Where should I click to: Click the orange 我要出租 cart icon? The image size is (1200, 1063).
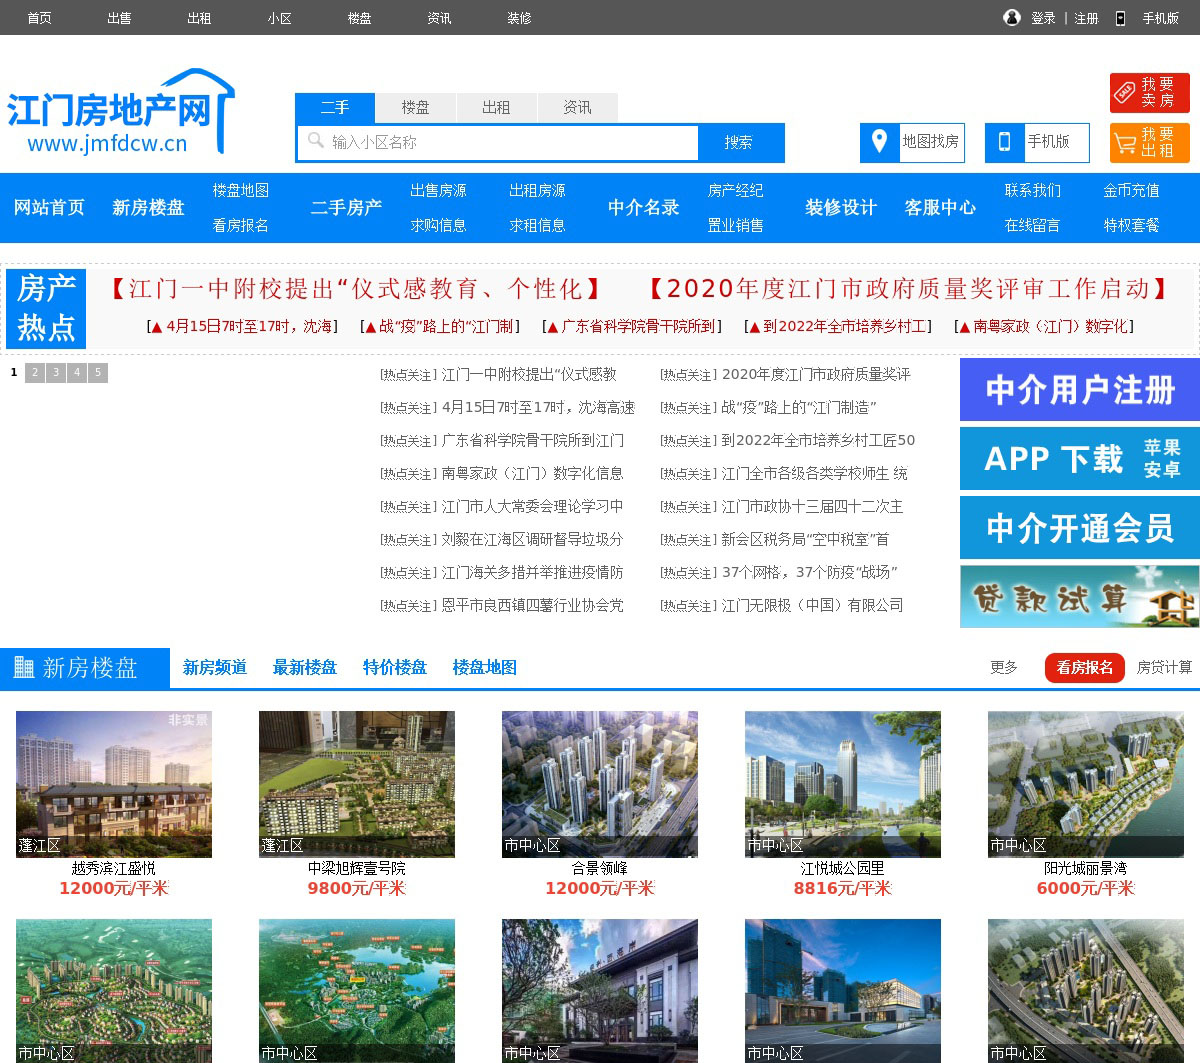tap(1125, 143)
